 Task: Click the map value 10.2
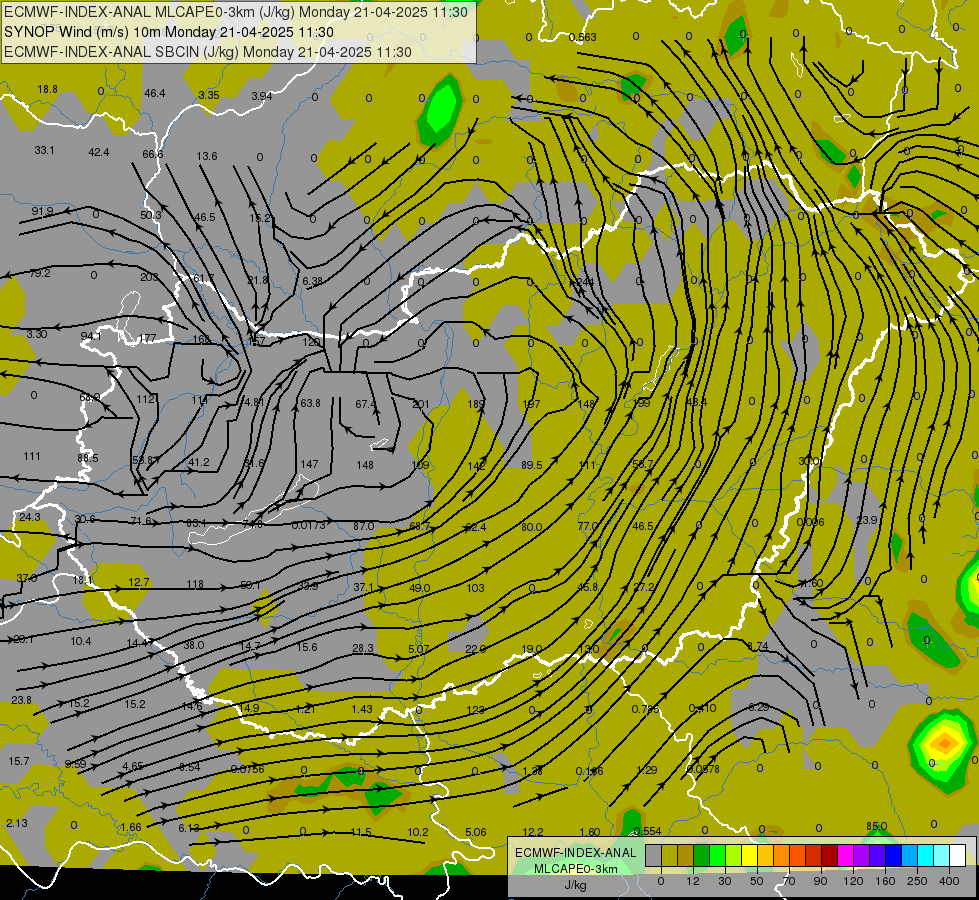(418, 833)
